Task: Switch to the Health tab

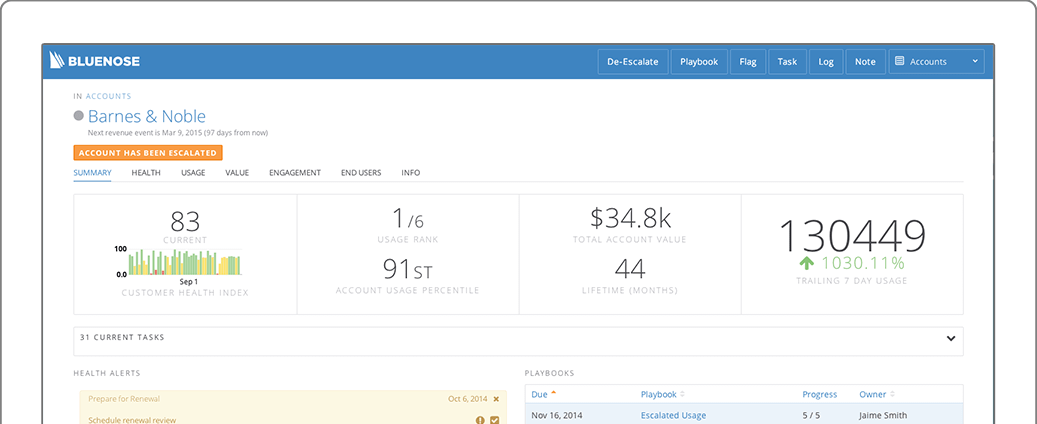Action: coord(146,173)
